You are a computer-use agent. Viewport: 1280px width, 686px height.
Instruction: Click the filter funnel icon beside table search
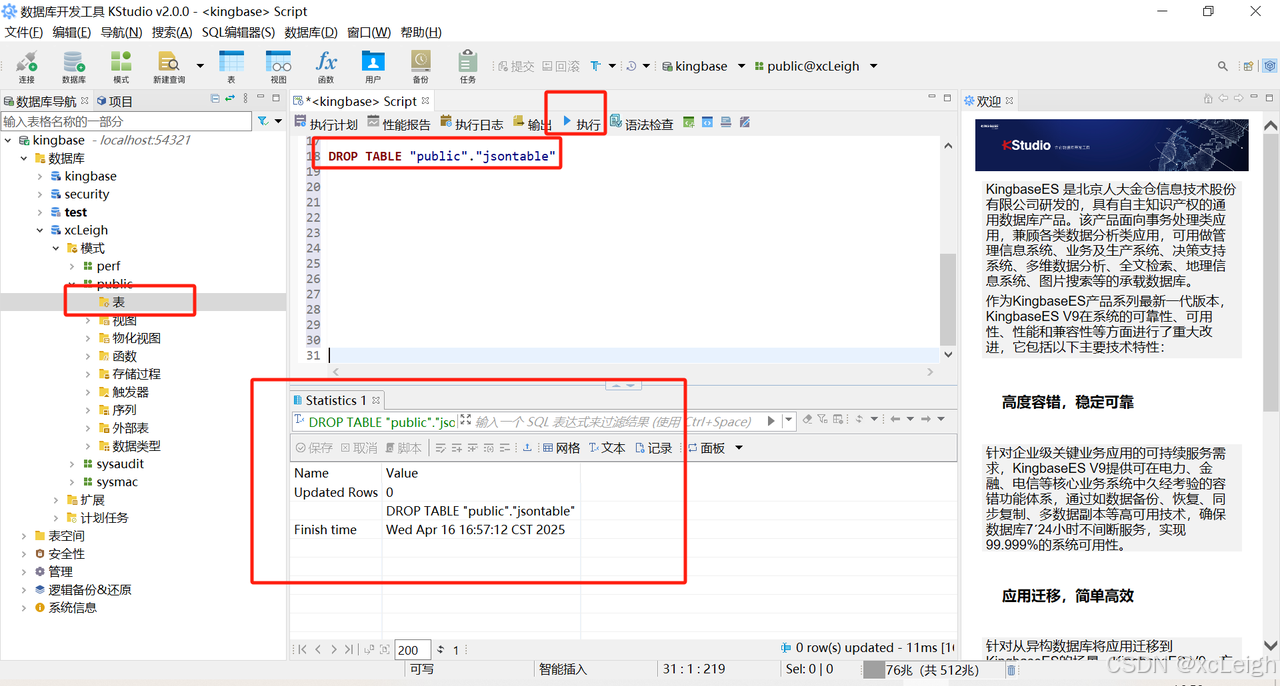(x=263, y=121)
